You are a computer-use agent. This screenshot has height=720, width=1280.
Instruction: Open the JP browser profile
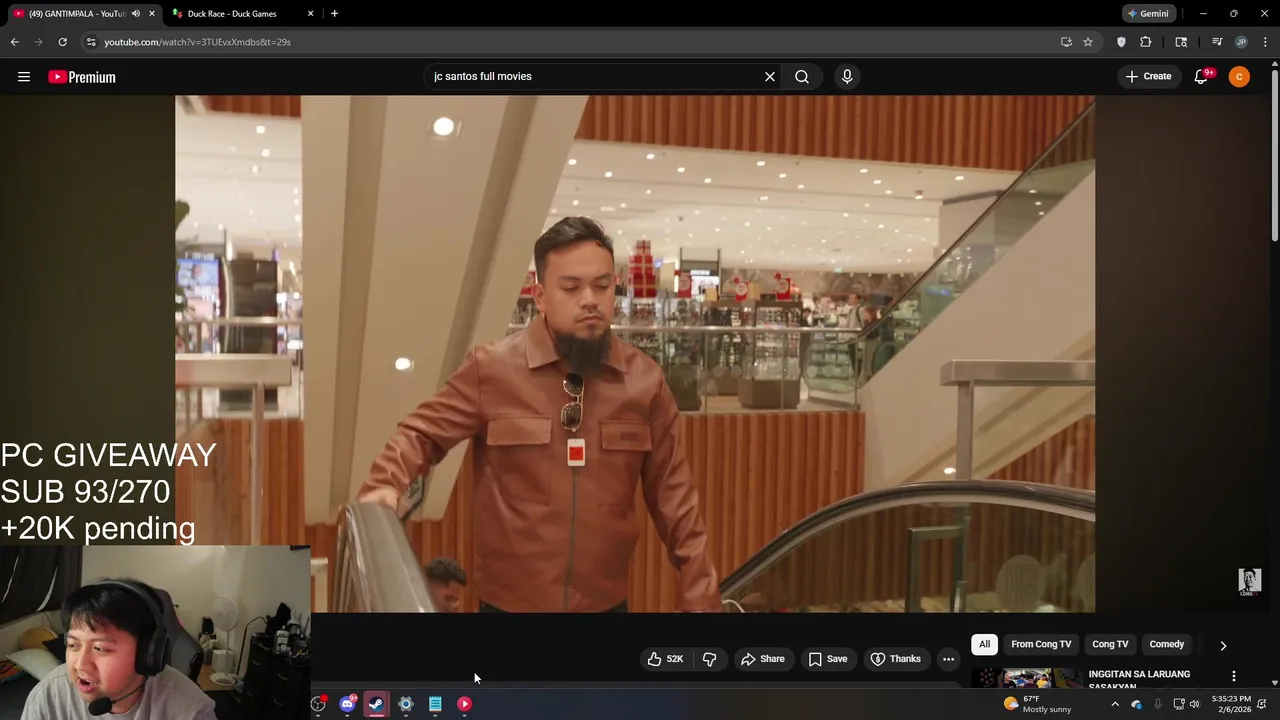coord(1241,42)
